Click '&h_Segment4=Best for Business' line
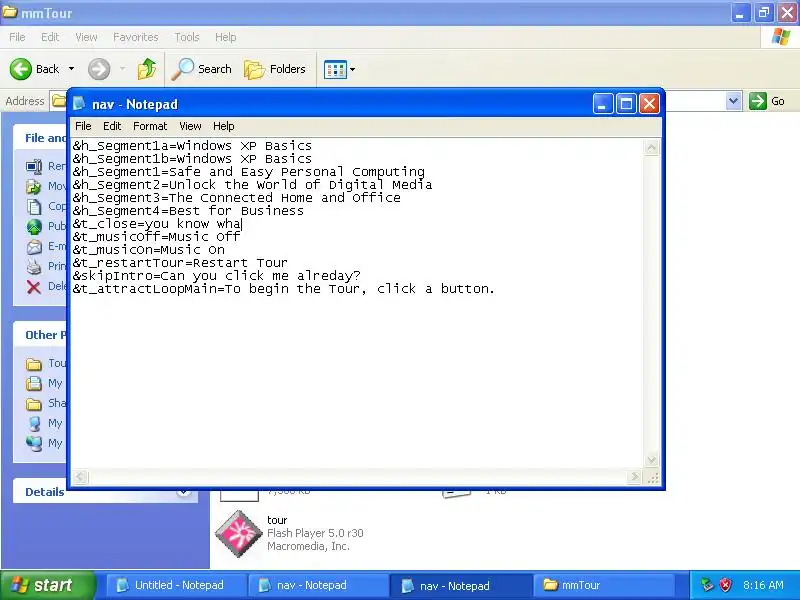The image size is (800, 600). point(188,211)
